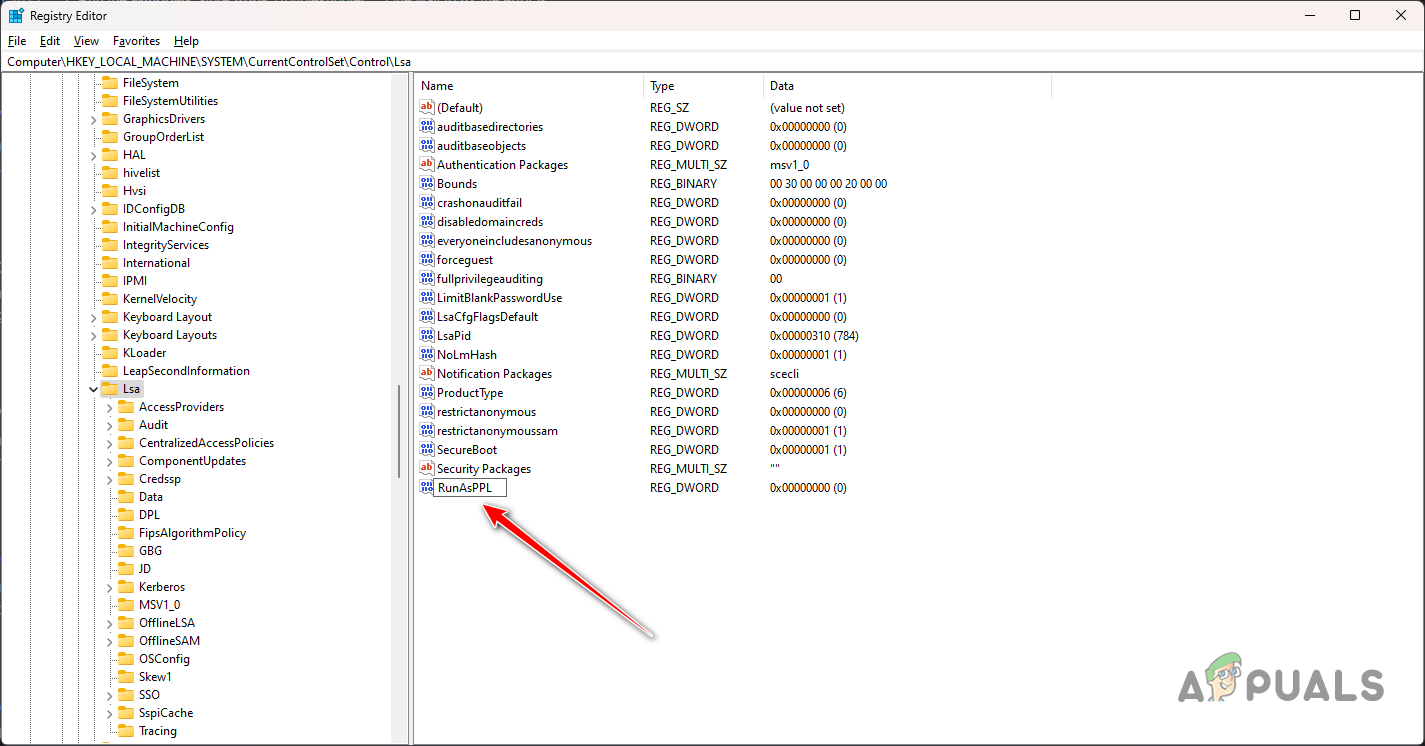
Task: Open the View menu
Action: click(x=87, y=41)
